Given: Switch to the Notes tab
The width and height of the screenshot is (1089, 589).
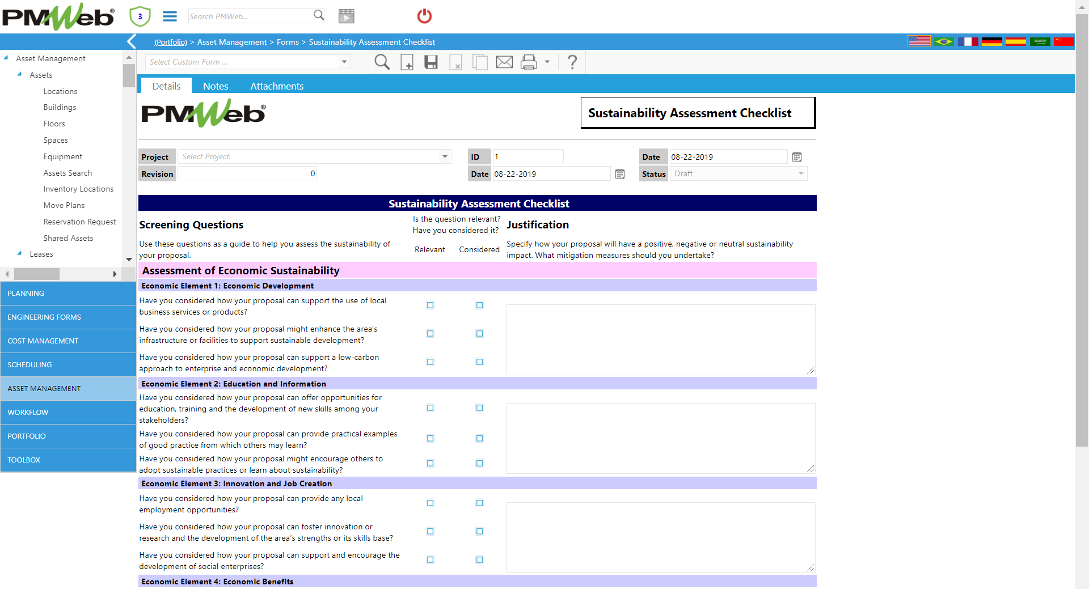Looking at the screenshot, I should pos(215,85).
